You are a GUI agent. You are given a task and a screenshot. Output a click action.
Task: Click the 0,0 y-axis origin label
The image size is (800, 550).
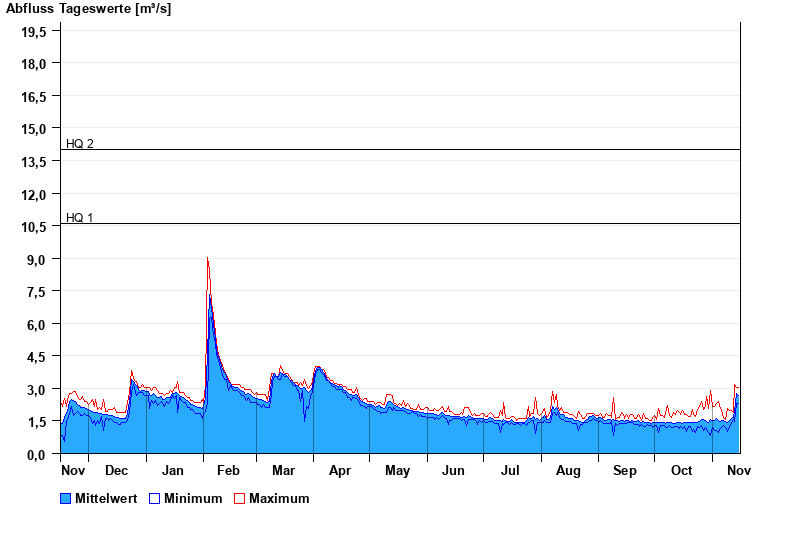point(37,454)
